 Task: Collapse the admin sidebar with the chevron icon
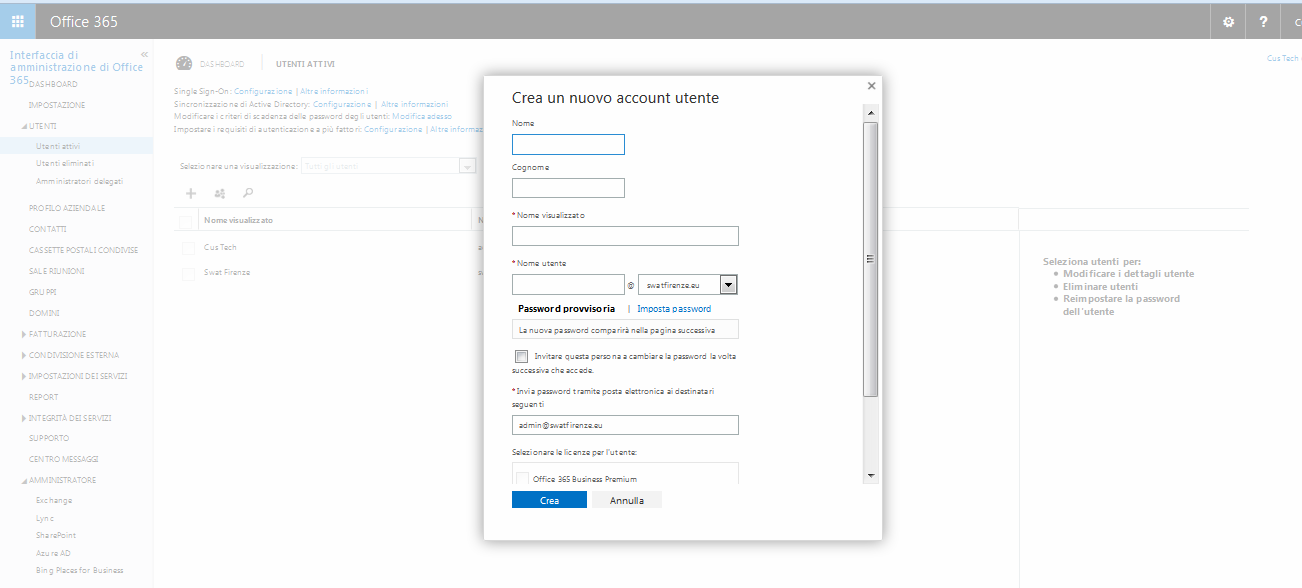click(143, 55)
